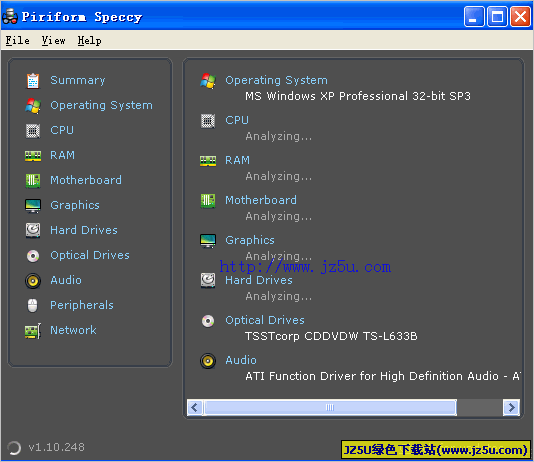Click the Windows flag icon in summary panel

coord(208,81)
